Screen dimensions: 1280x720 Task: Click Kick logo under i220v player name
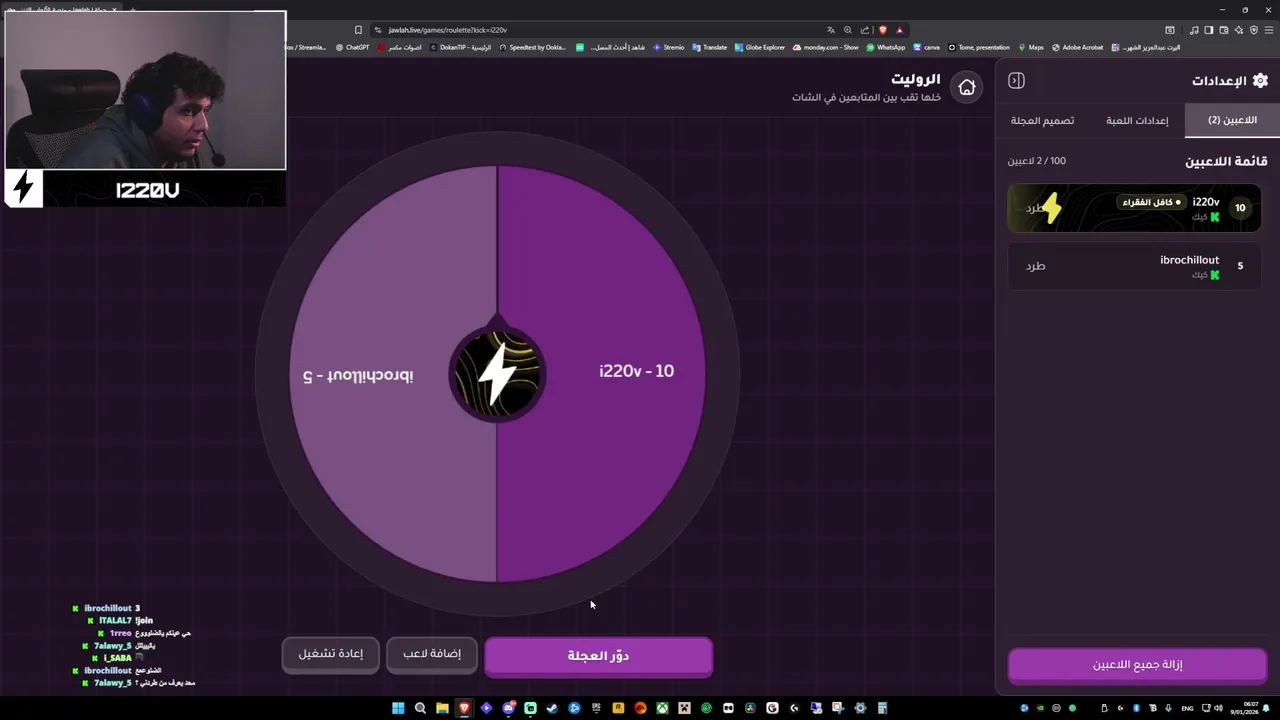pos(1215,217)
